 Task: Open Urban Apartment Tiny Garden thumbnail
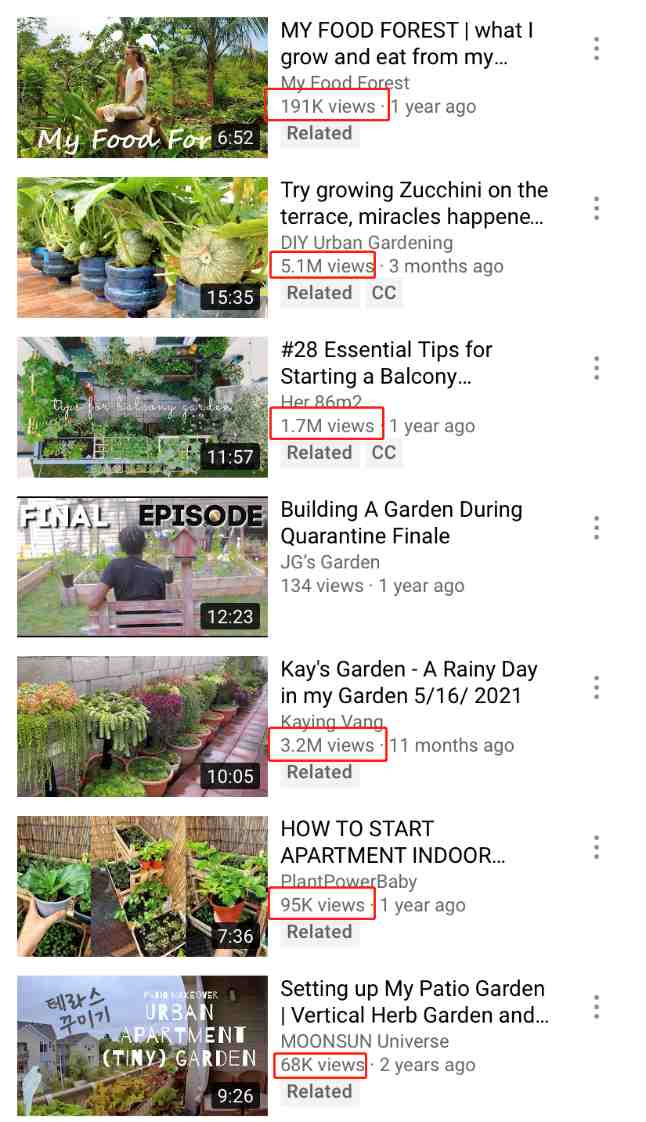point(142,1045)
